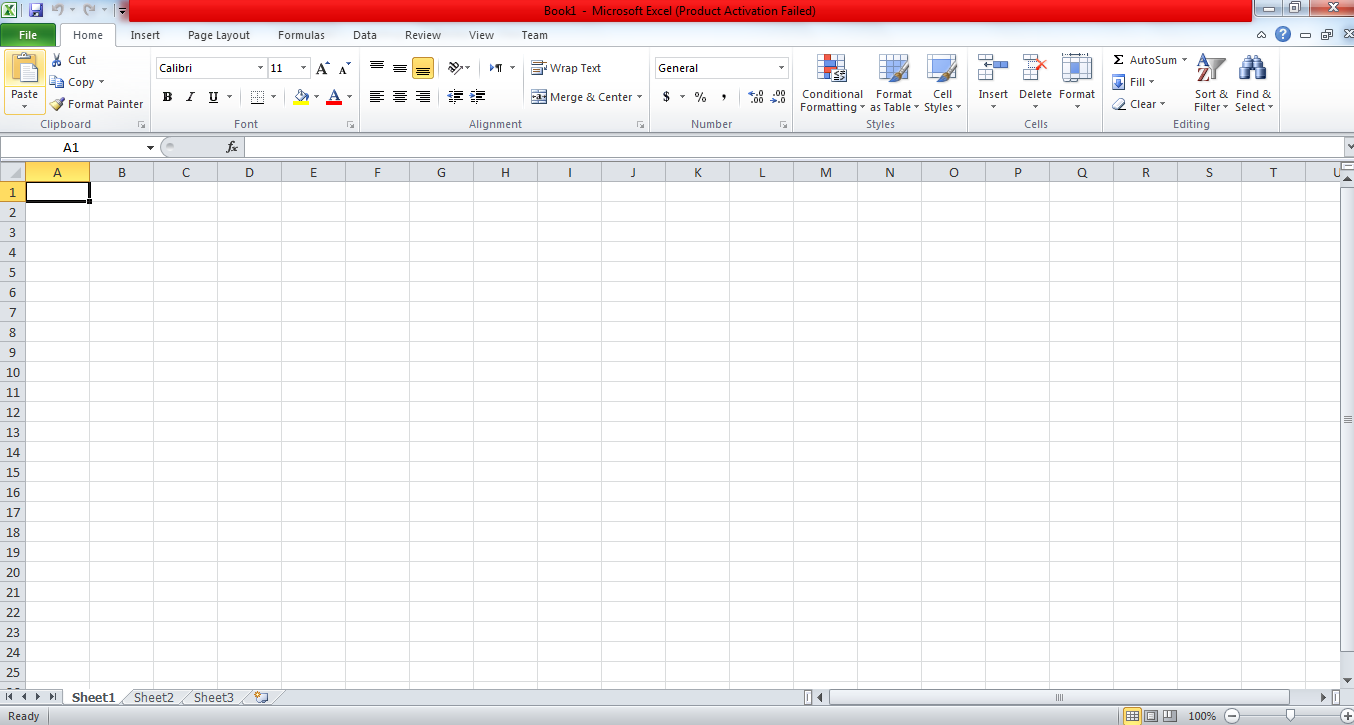Open the Name Box dropdown arrow
Image resolution: width=1354 pixels, height=725 pixels.
coord(150,147)
